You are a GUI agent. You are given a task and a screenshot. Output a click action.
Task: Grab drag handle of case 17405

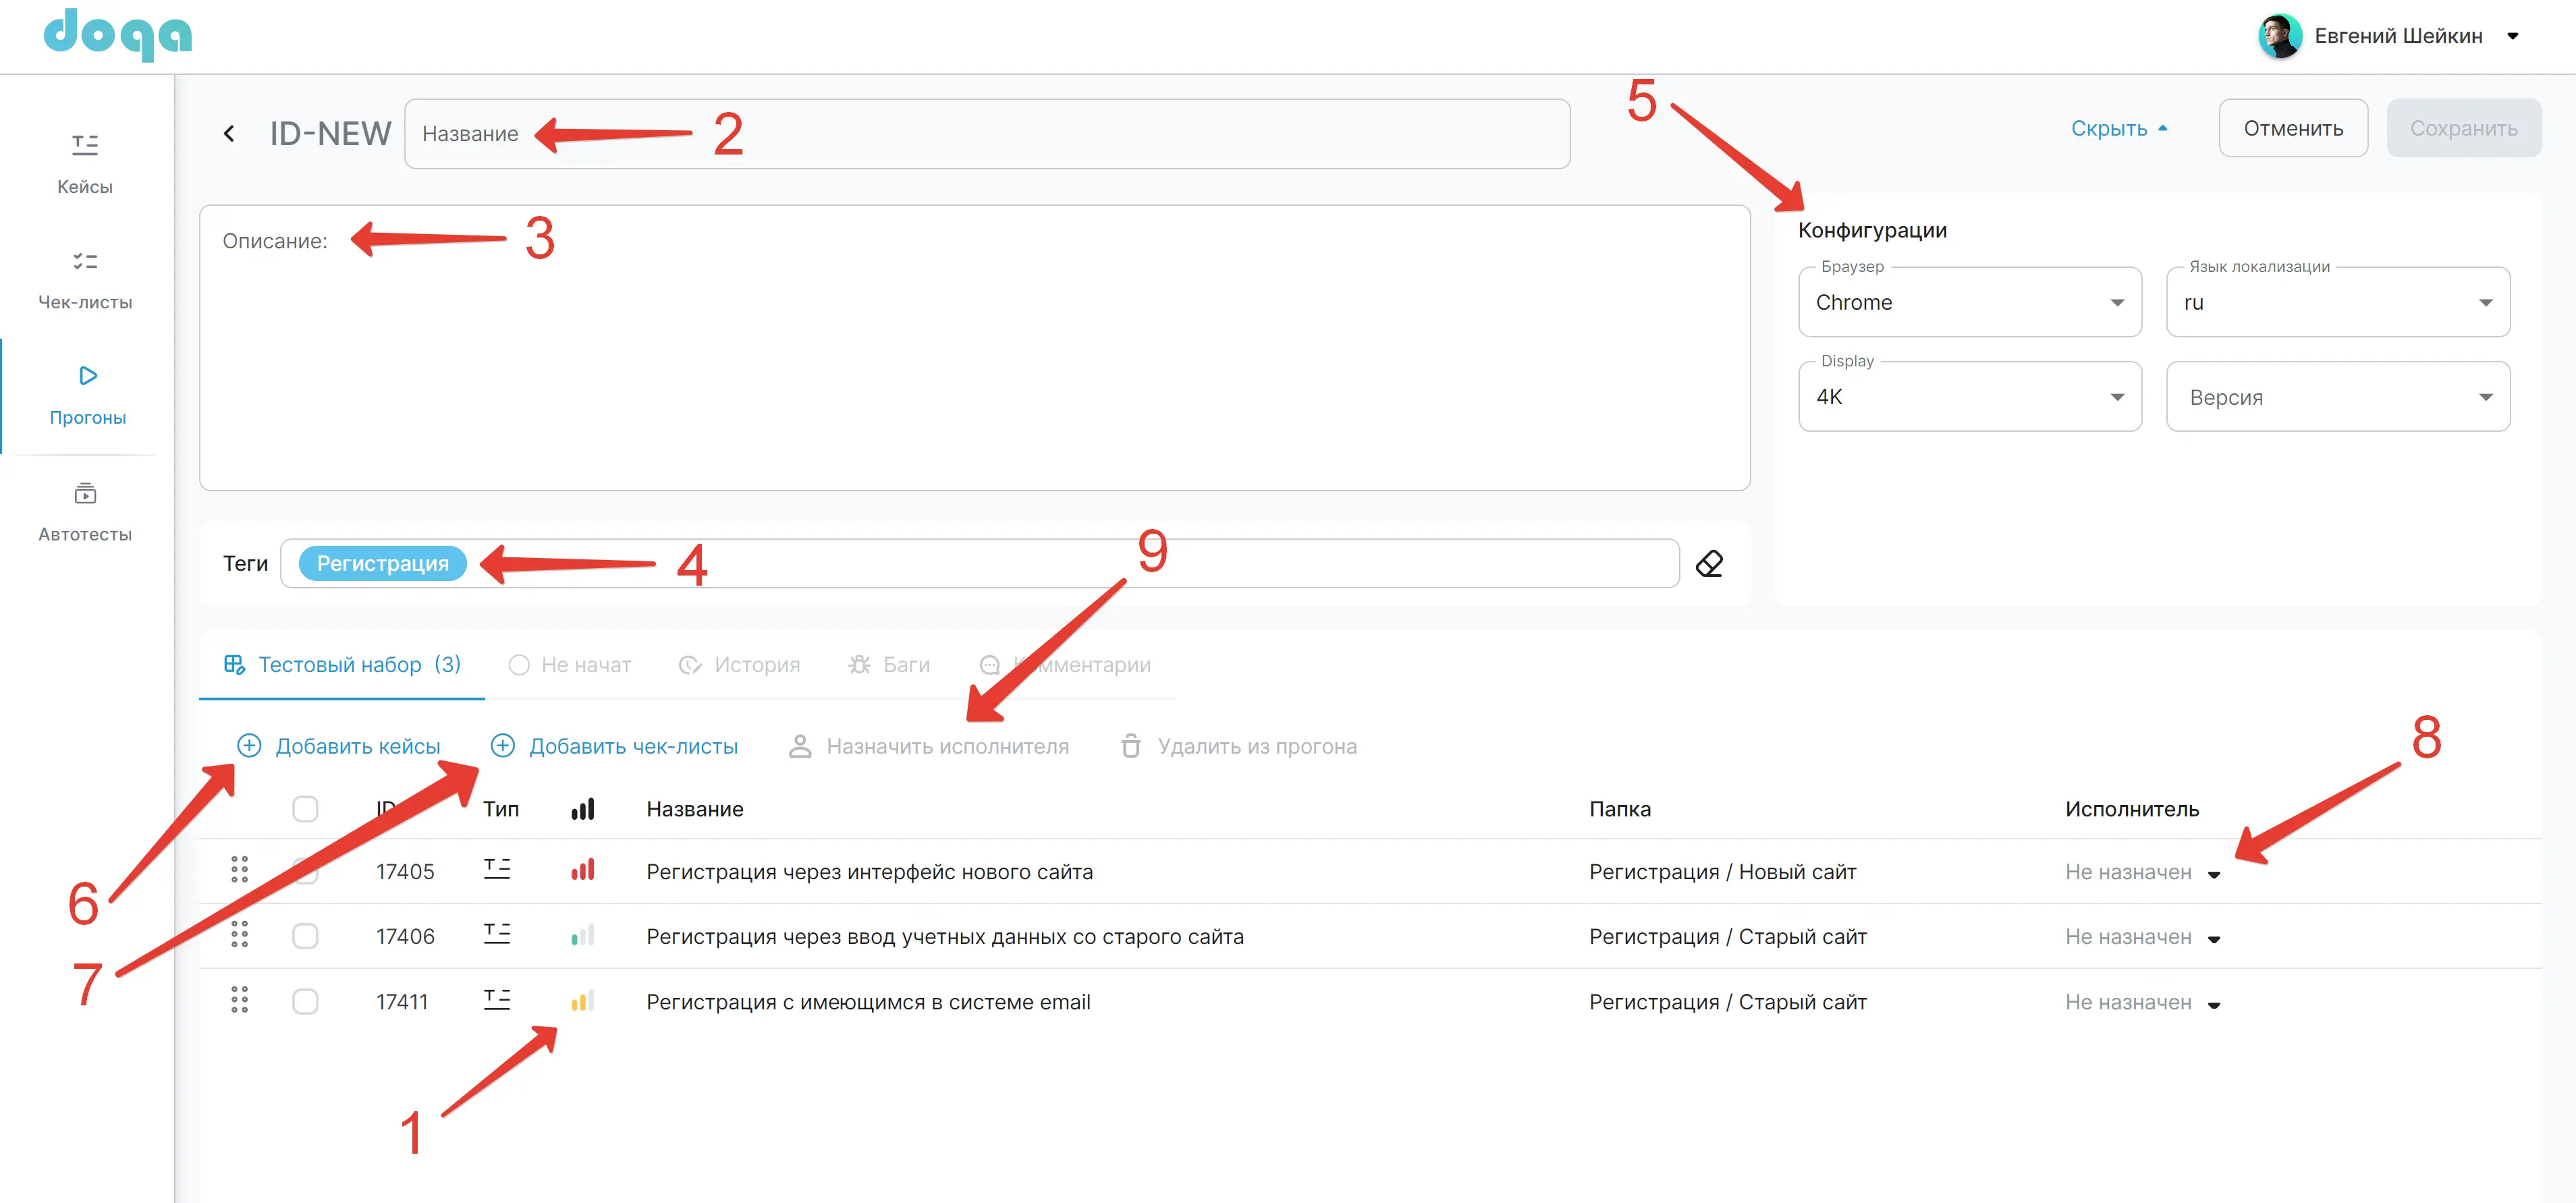tap(239, 870)
